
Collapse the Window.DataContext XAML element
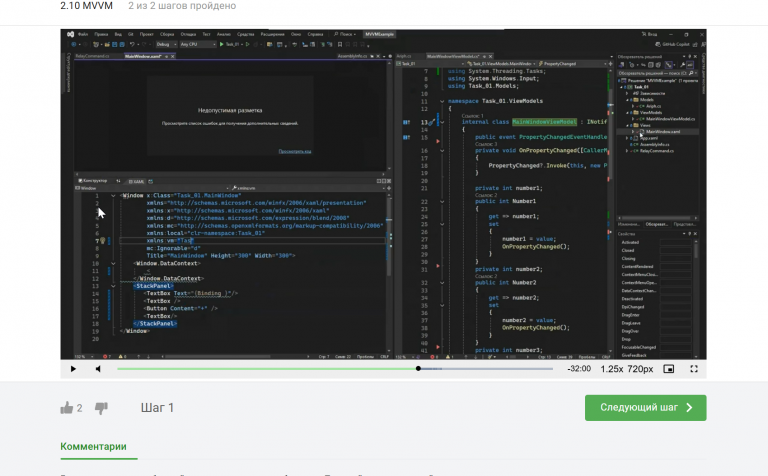tap(113, 263)
